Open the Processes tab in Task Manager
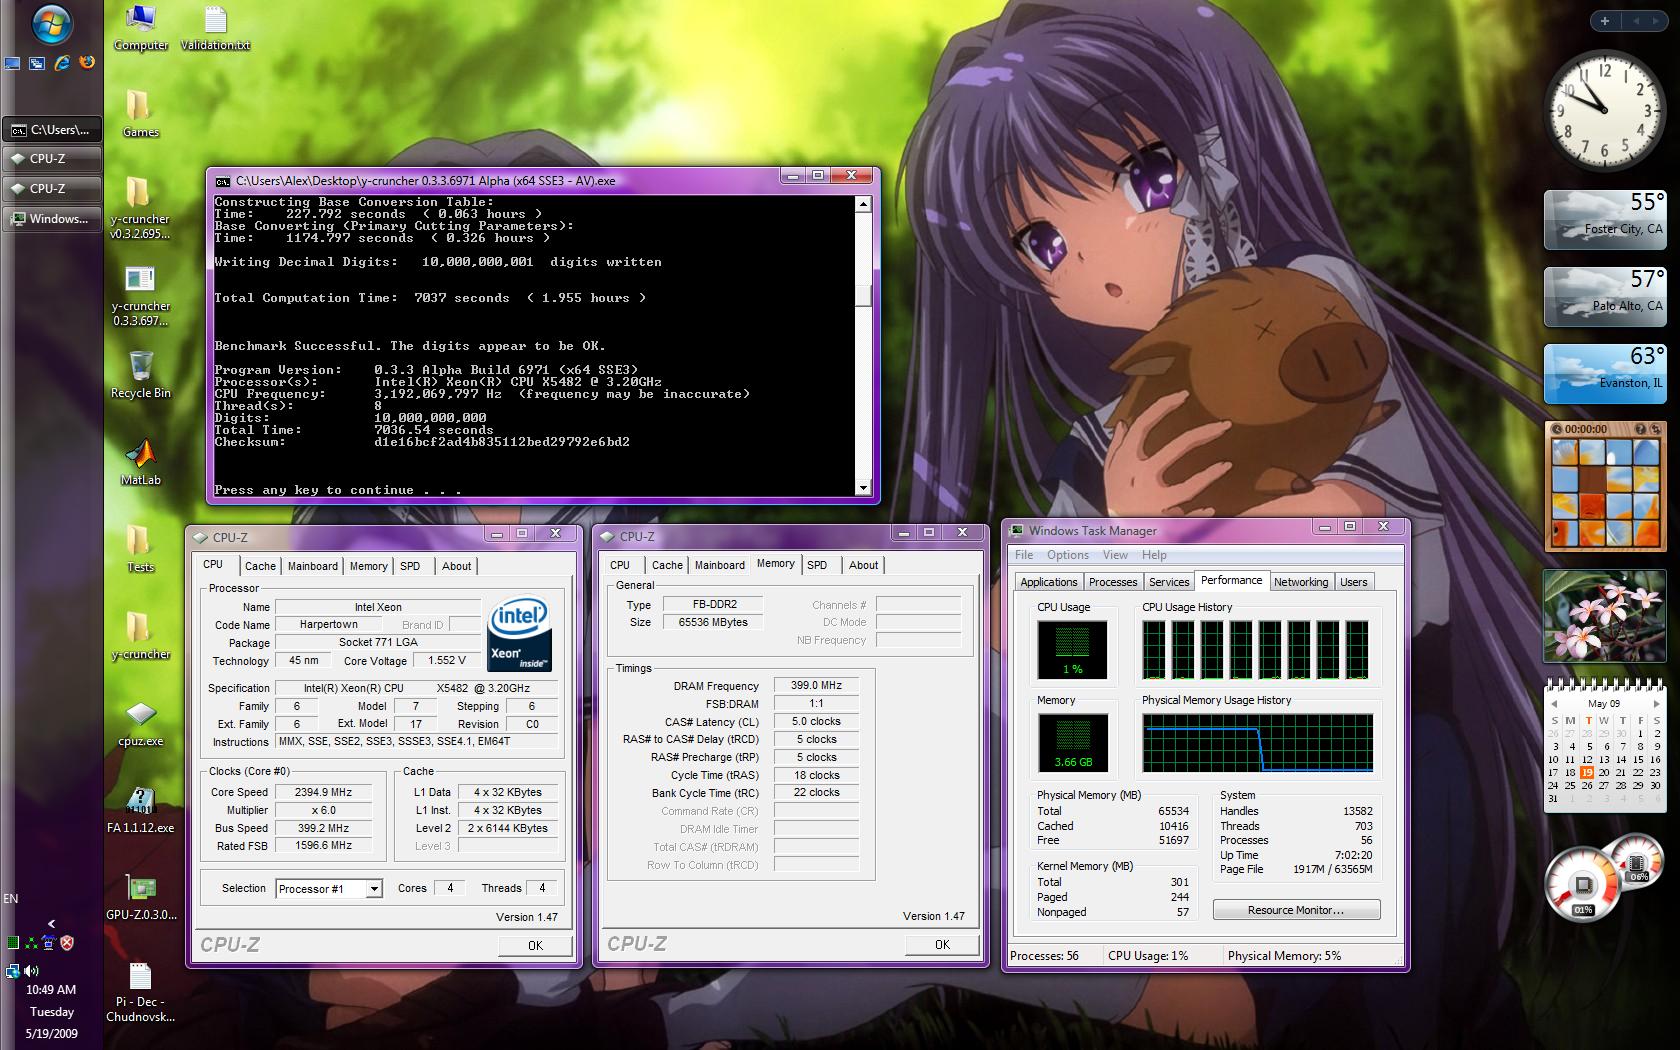 point(1112,582)
